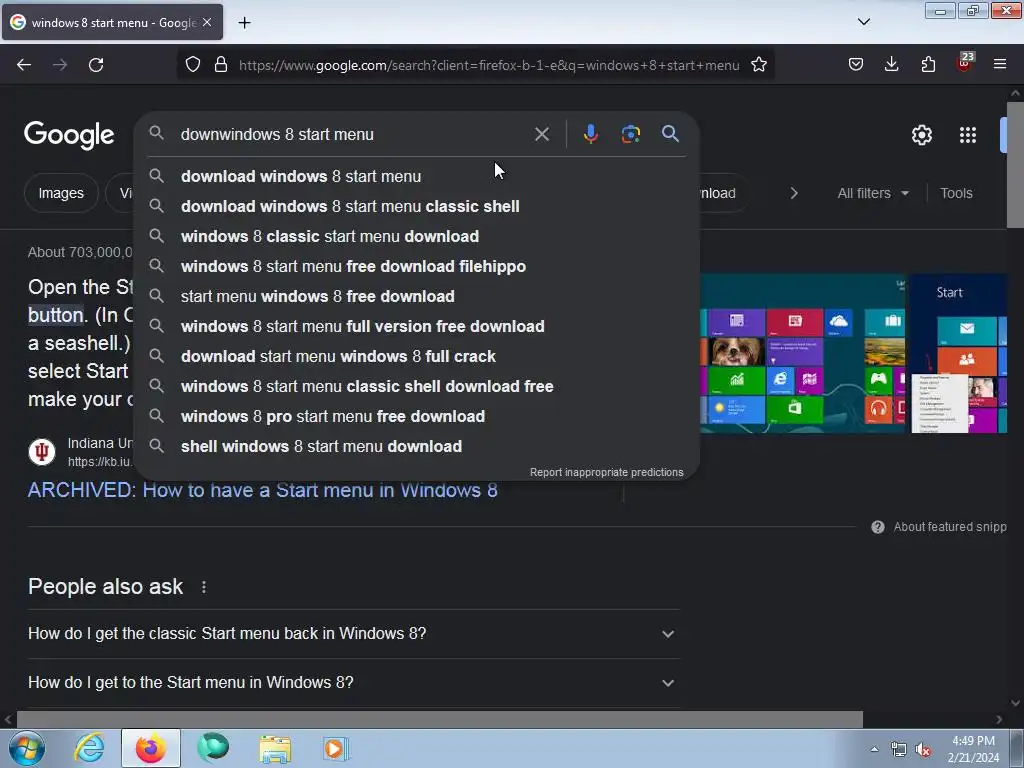Launch Internet Explorer from taskbar

point(89,748)
